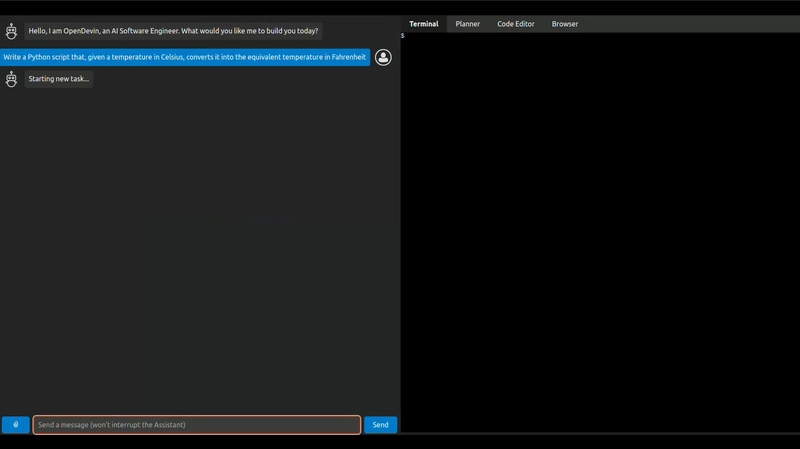Click the Send button

click(380, 425)
